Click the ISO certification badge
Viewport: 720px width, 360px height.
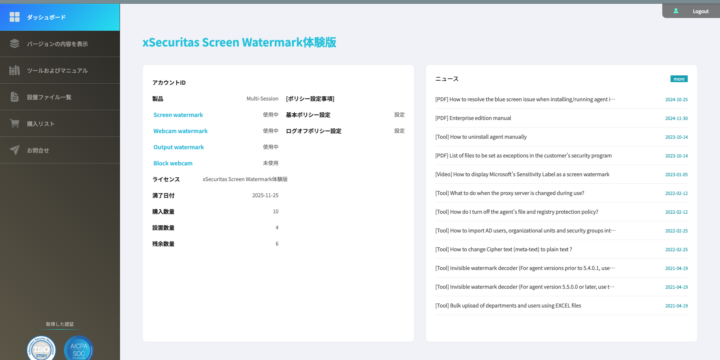(41, 349)
